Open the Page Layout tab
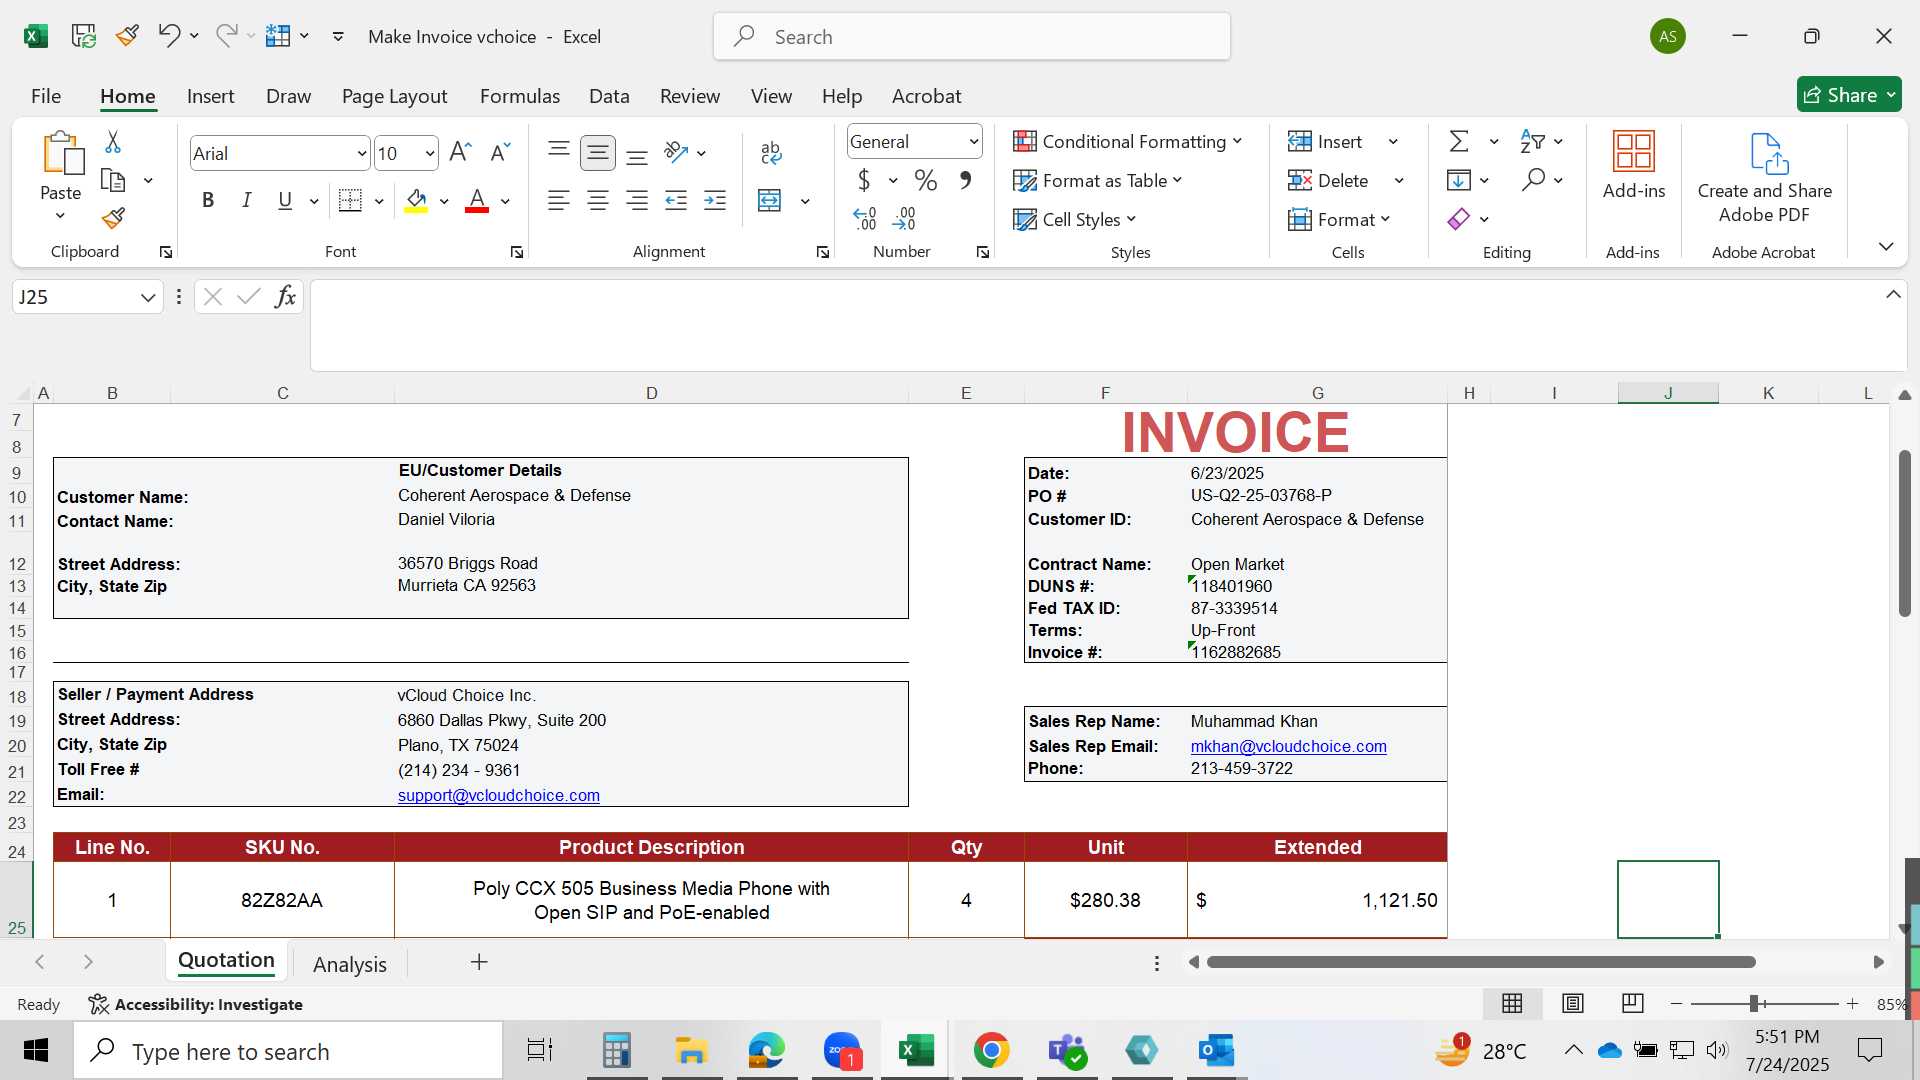This screenshot has height=1080, width=1920. point(394,96)
